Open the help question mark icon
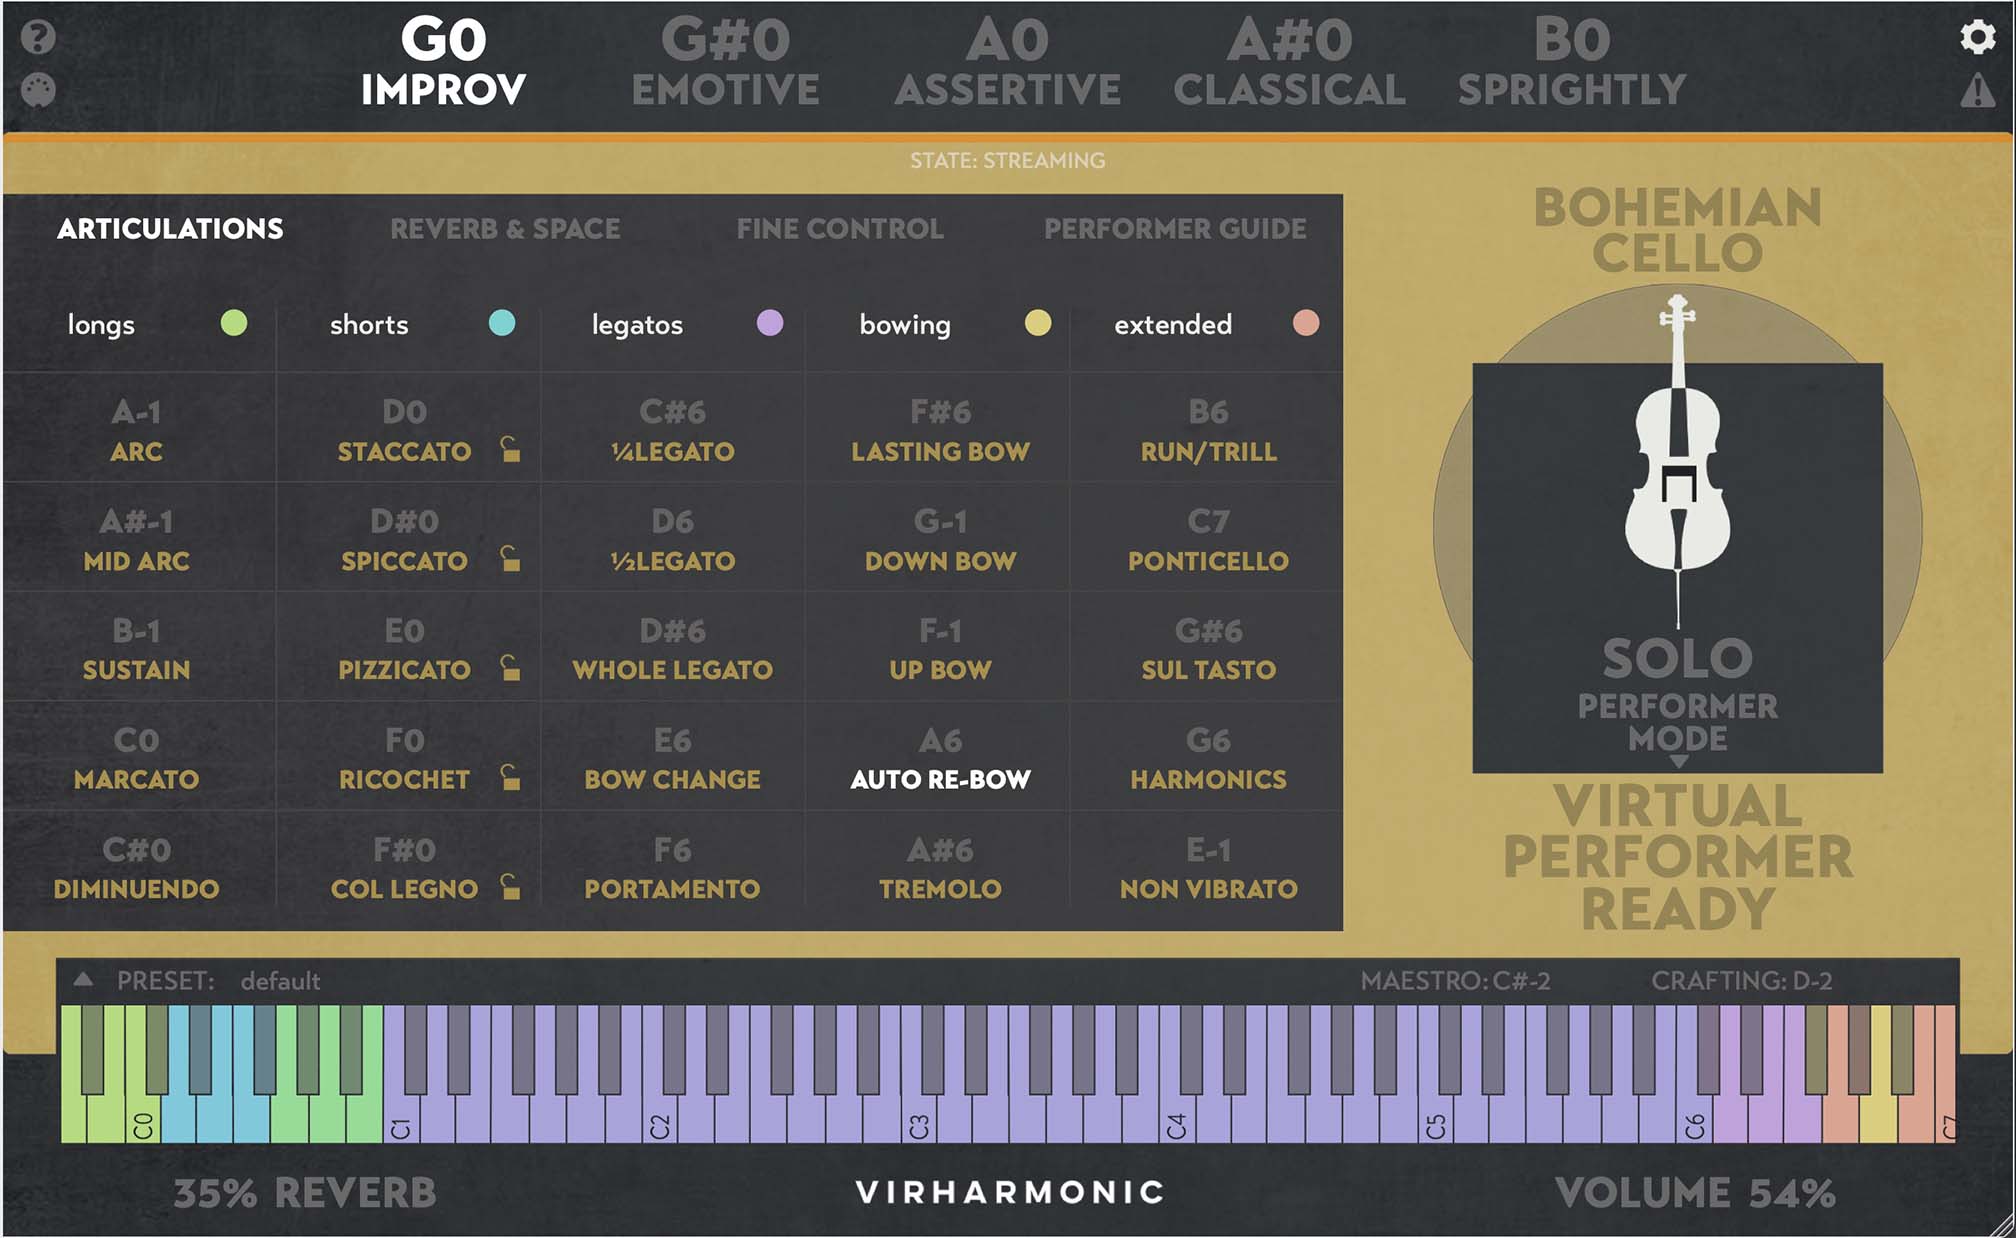 pos(38,38)
